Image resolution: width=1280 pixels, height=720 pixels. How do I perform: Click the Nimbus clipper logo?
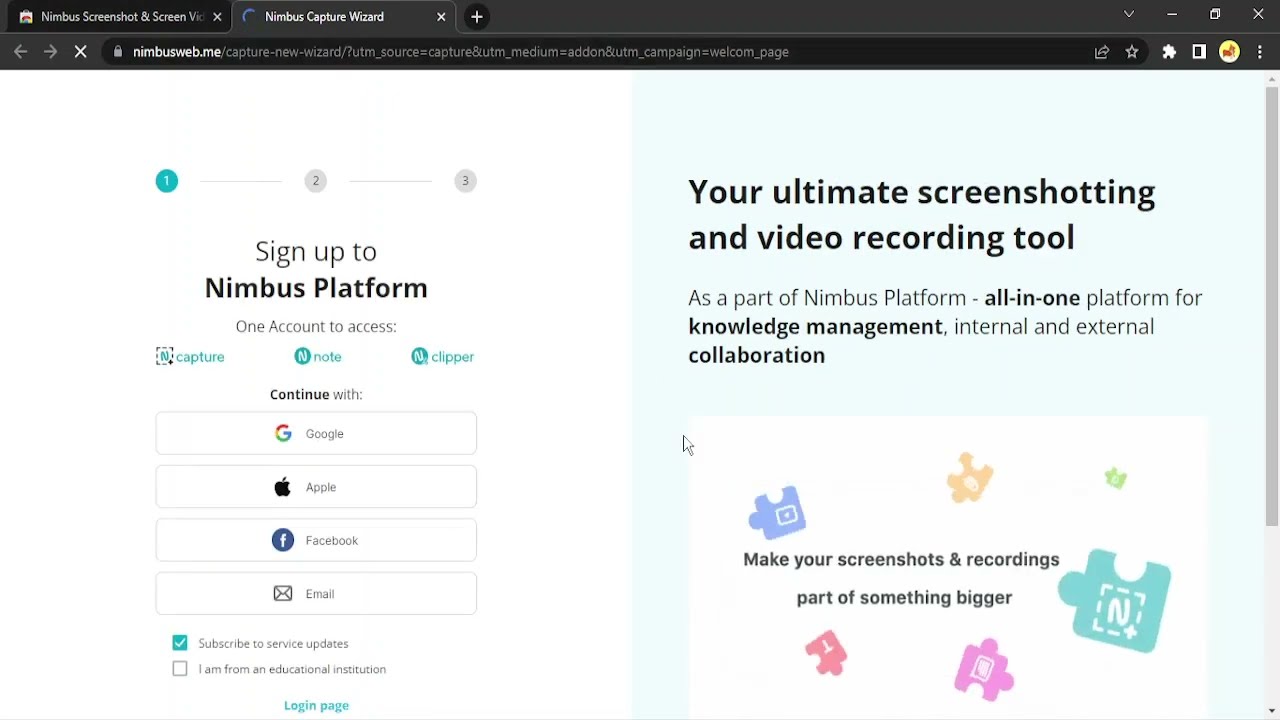coord(442,357)
